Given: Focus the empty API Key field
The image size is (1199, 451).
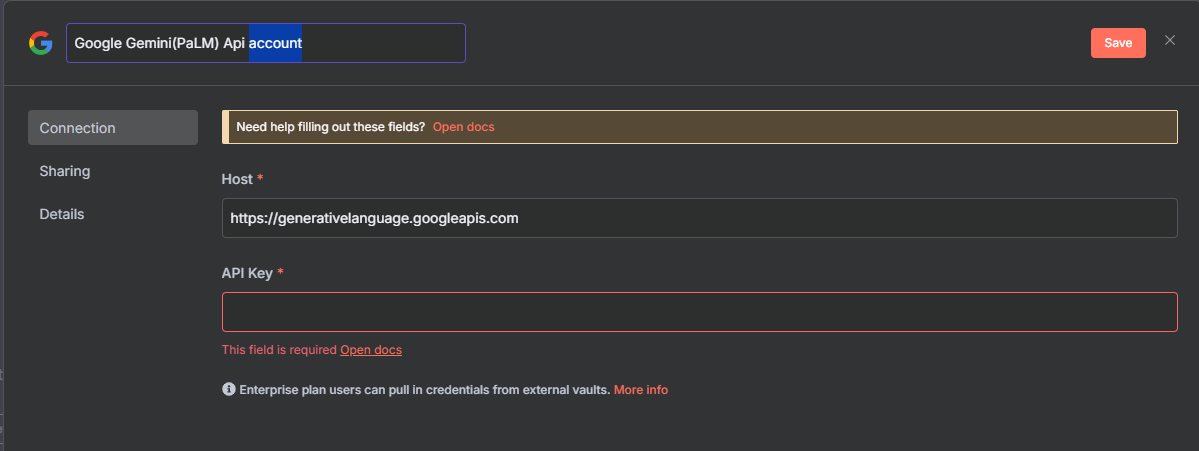Looking at the screenshot, I should (700, 312).
